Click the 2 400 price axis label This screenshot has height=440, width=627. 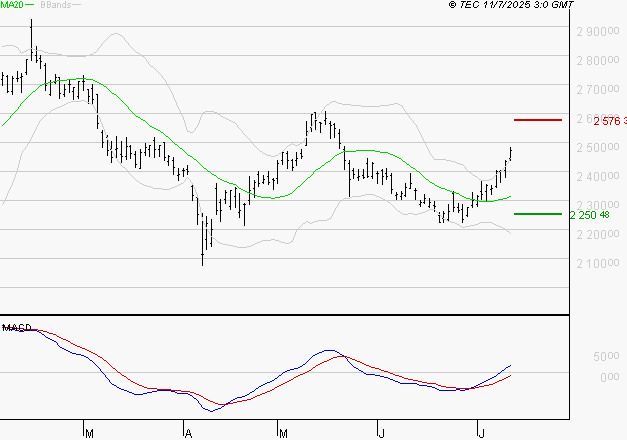pyautogui.click(x=598, y=176)
